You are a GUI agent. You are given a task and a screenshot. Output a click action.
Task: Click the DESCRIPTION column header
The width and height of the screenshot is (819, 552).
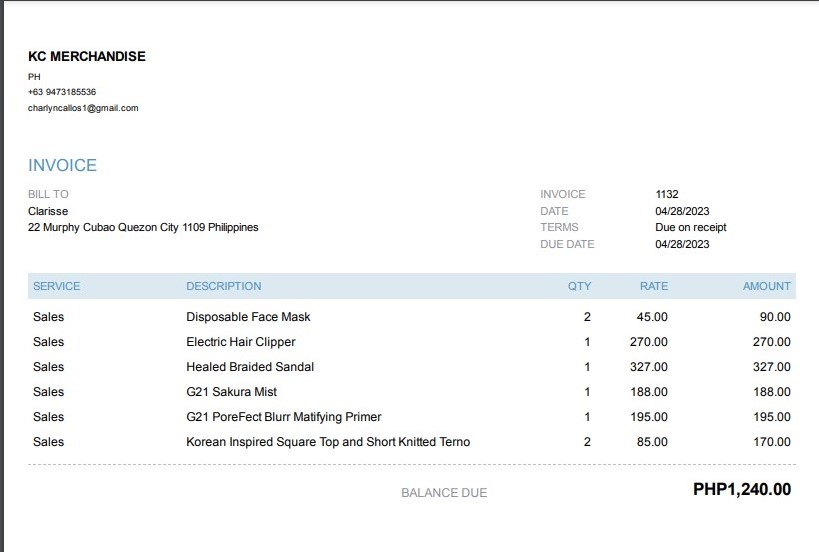click(223, 286)
